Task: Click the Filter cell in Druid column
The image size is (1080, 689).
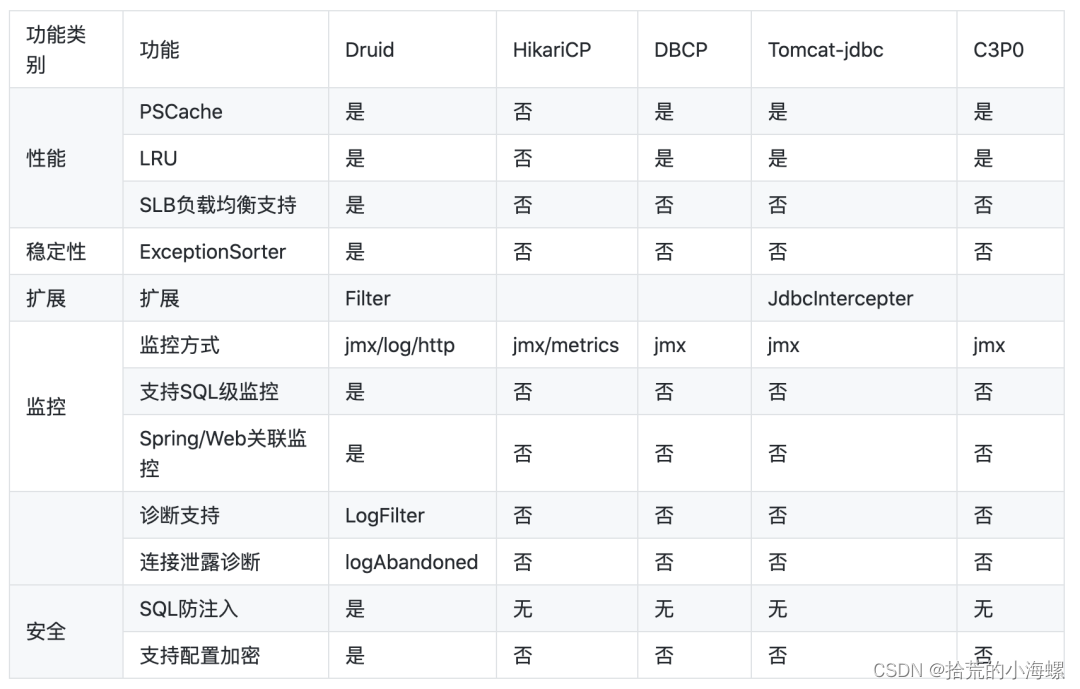Action: click(x=412, y=298)
